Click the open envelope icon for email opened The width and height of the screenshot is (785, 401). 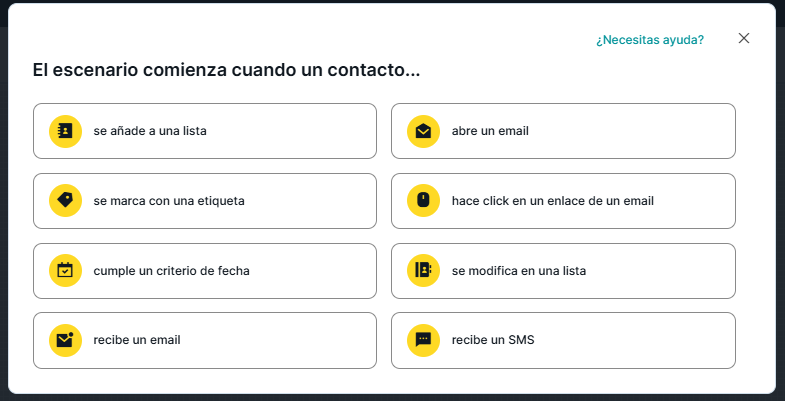coord(423,131)
